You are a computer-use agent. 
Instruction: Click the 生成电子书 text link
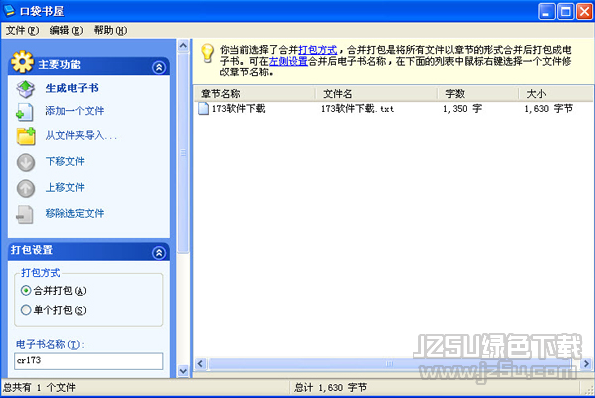pos(72,88)
